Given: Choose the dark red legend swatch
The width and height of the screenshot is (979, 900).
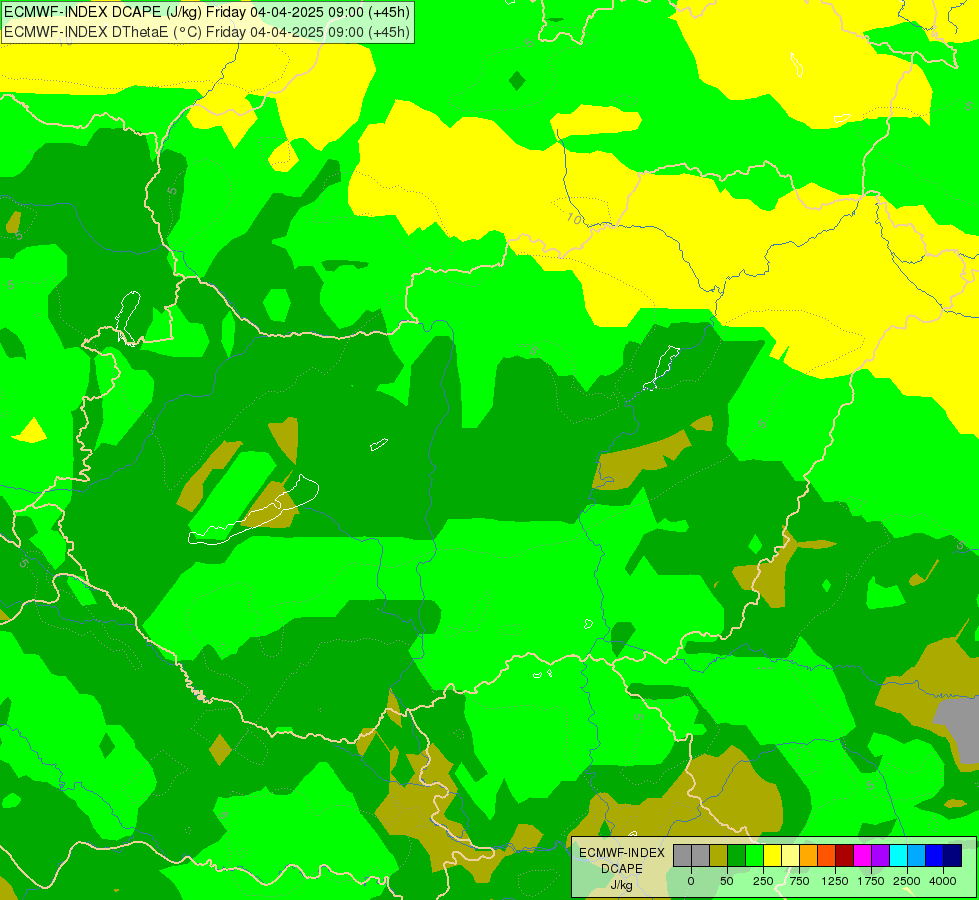Looking at the screenshot, I should coord(845,855).
